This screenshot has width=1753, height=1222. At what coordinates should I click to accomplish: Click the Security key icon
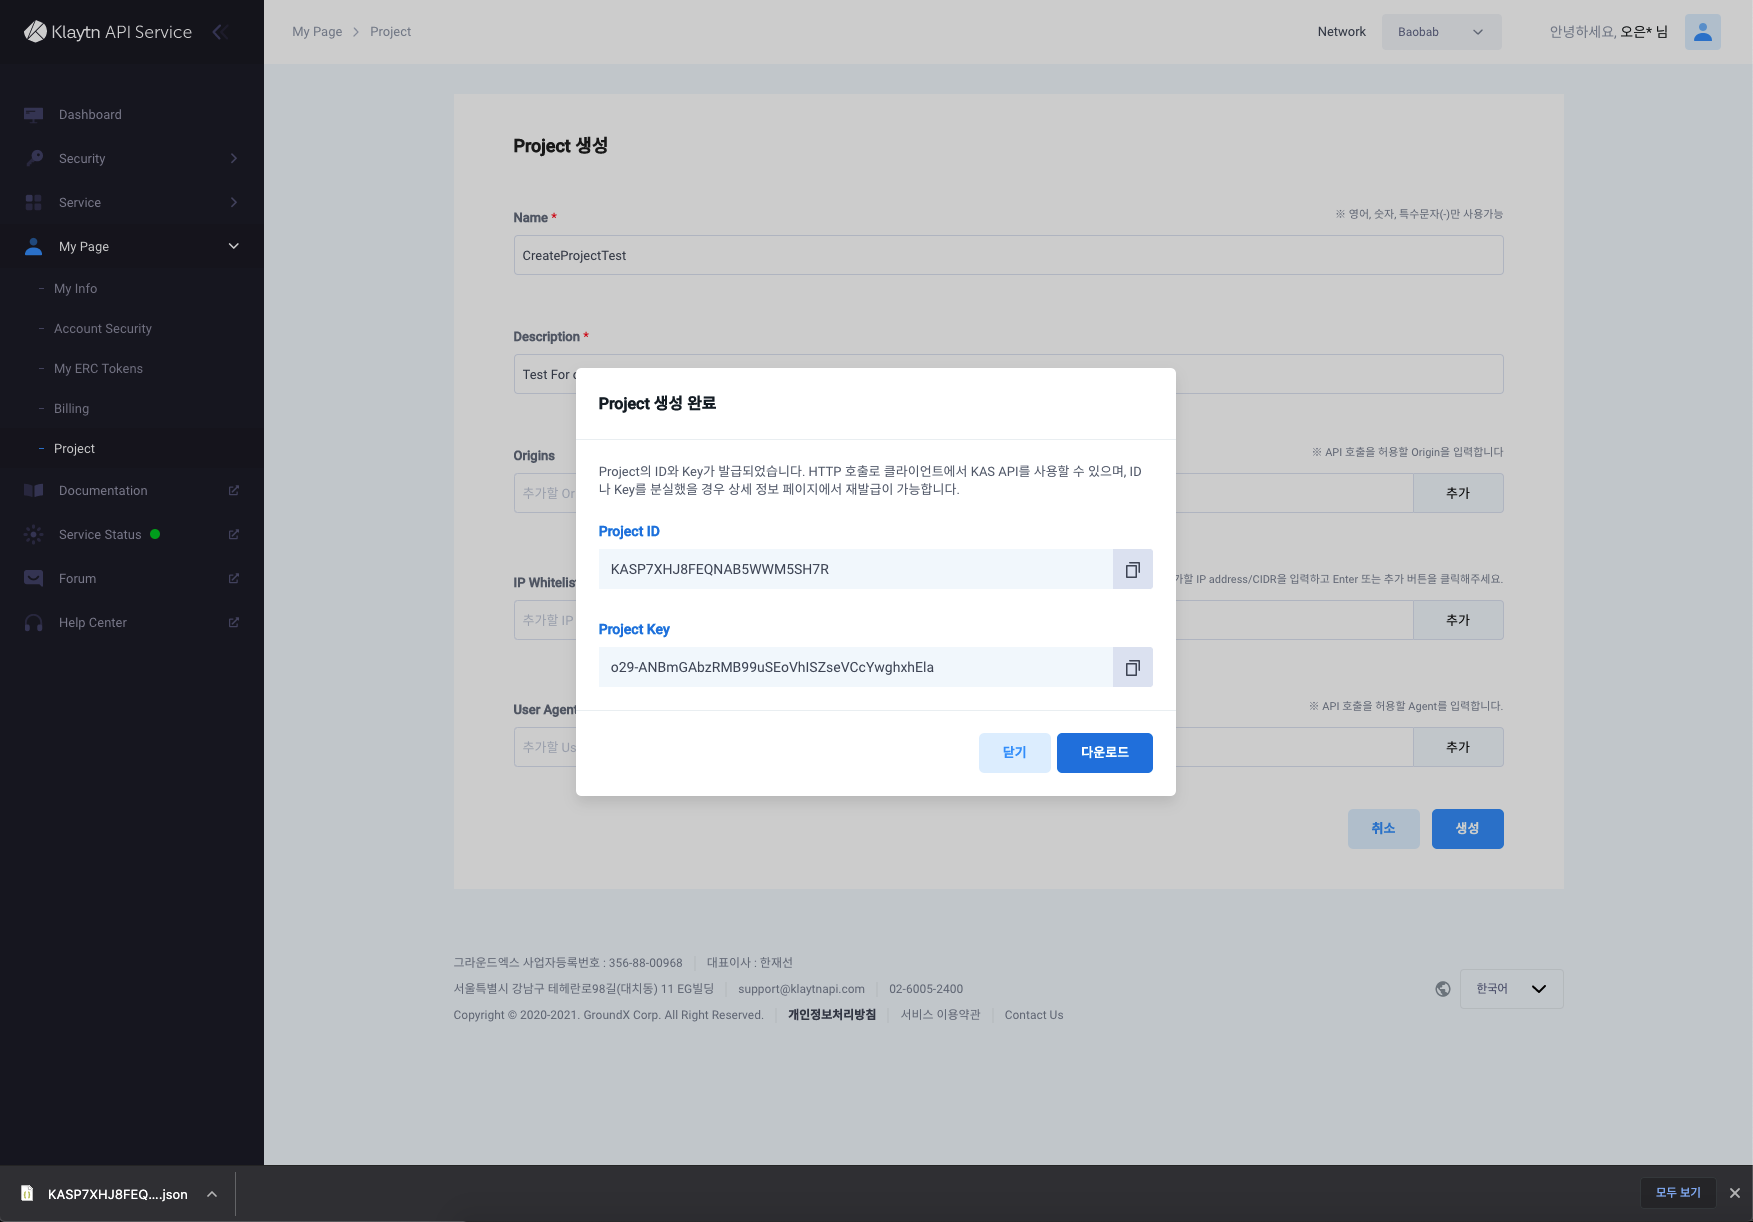(x=34, y=158)
